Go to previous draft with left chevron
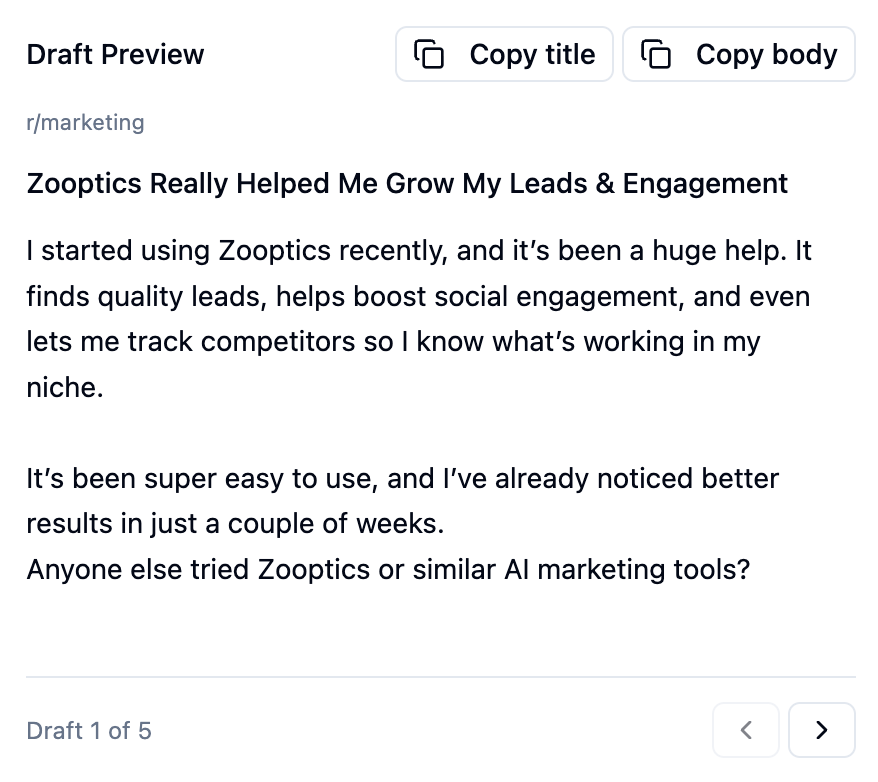Screen dimensions: 878x782 click(745, 730)
